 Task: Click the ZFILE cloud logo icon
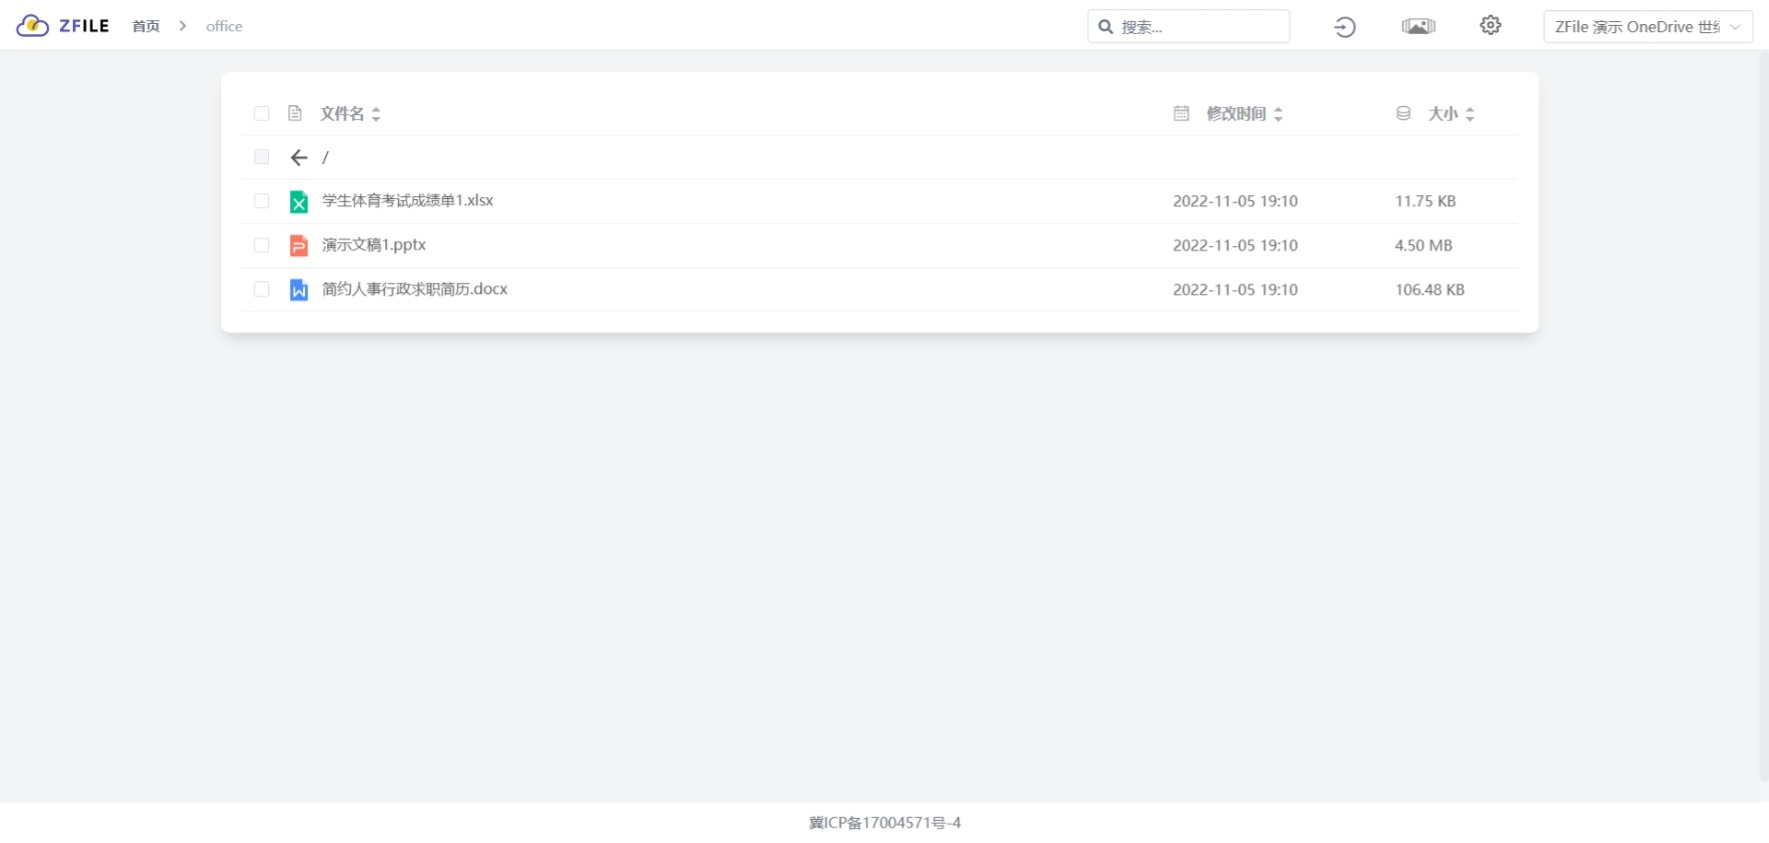point(33,26)
